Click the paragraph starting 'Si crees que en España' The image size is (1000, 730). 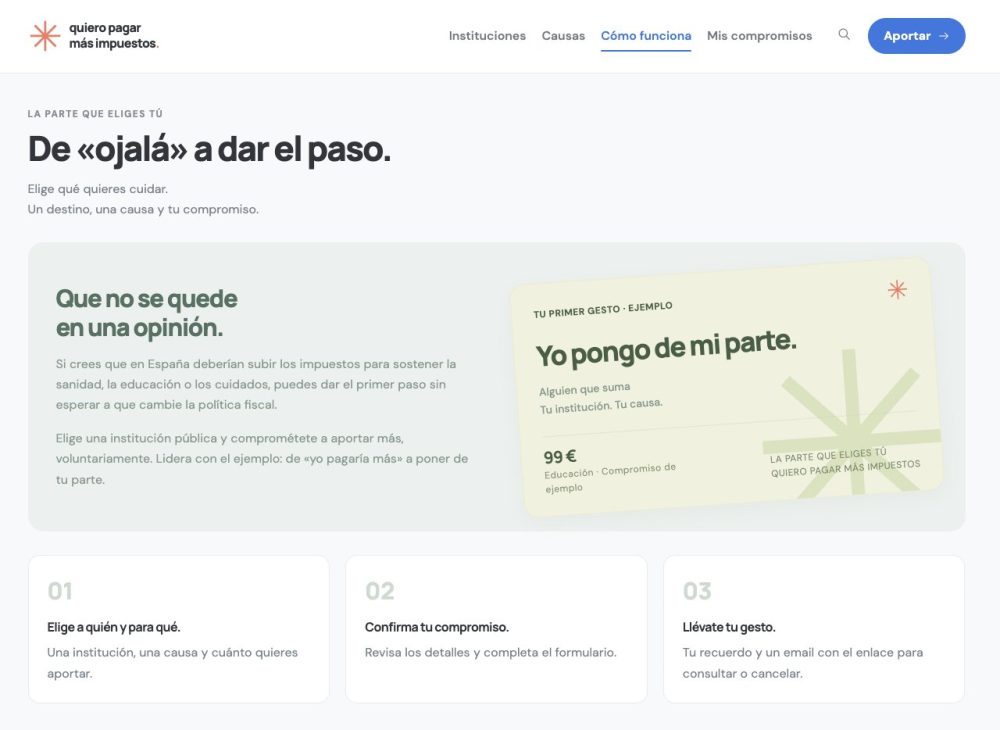[256, 384]
